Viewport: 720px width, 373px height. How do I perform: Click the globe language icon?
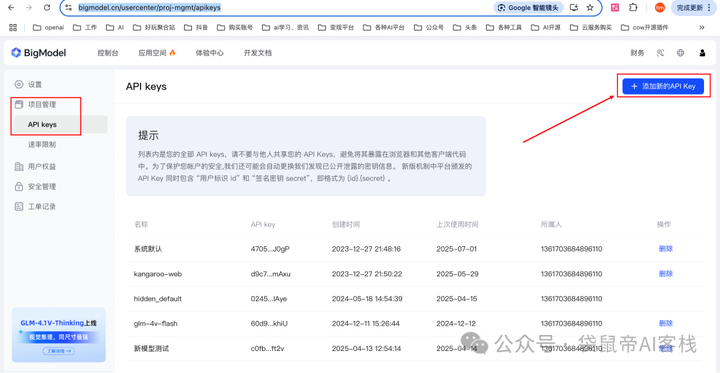pyautogui.click(x=681, y=53)
